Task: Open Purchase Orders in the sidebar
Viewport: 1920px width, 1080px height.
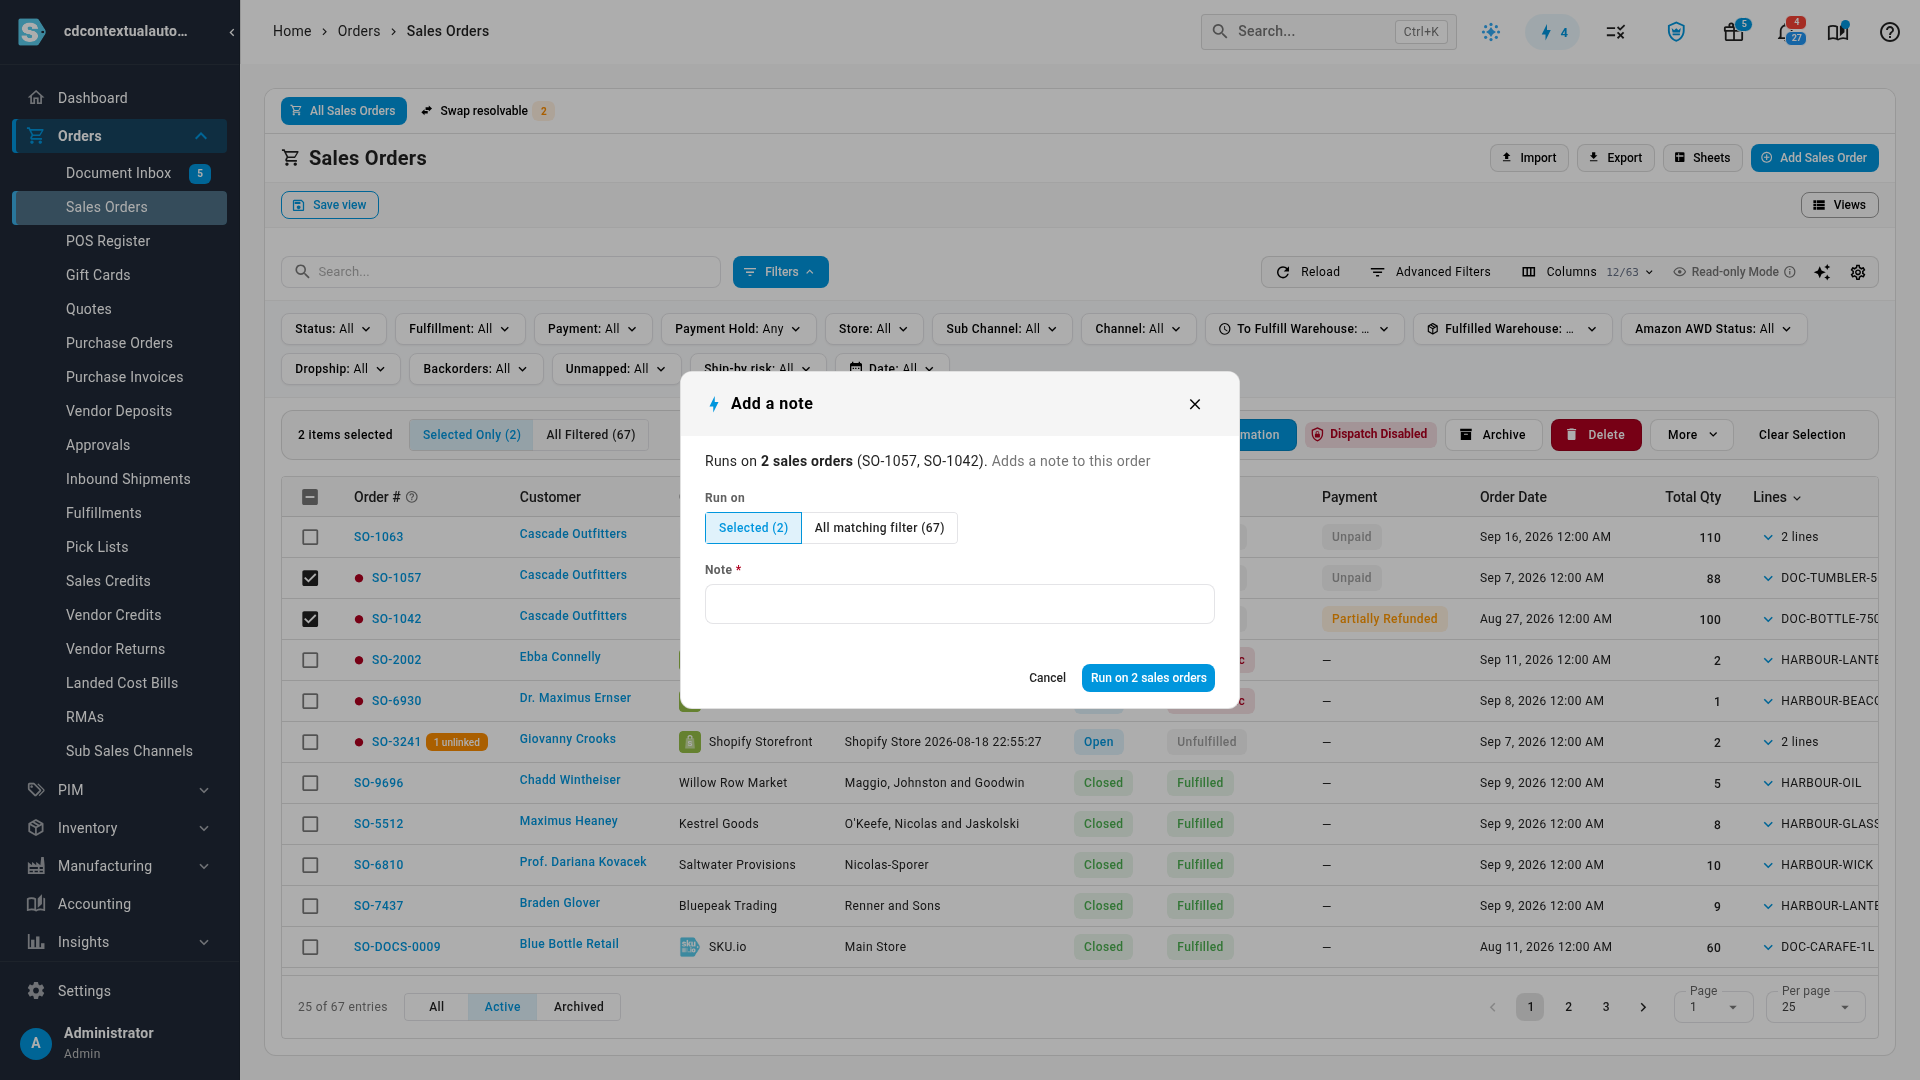Action: [119, 343]
